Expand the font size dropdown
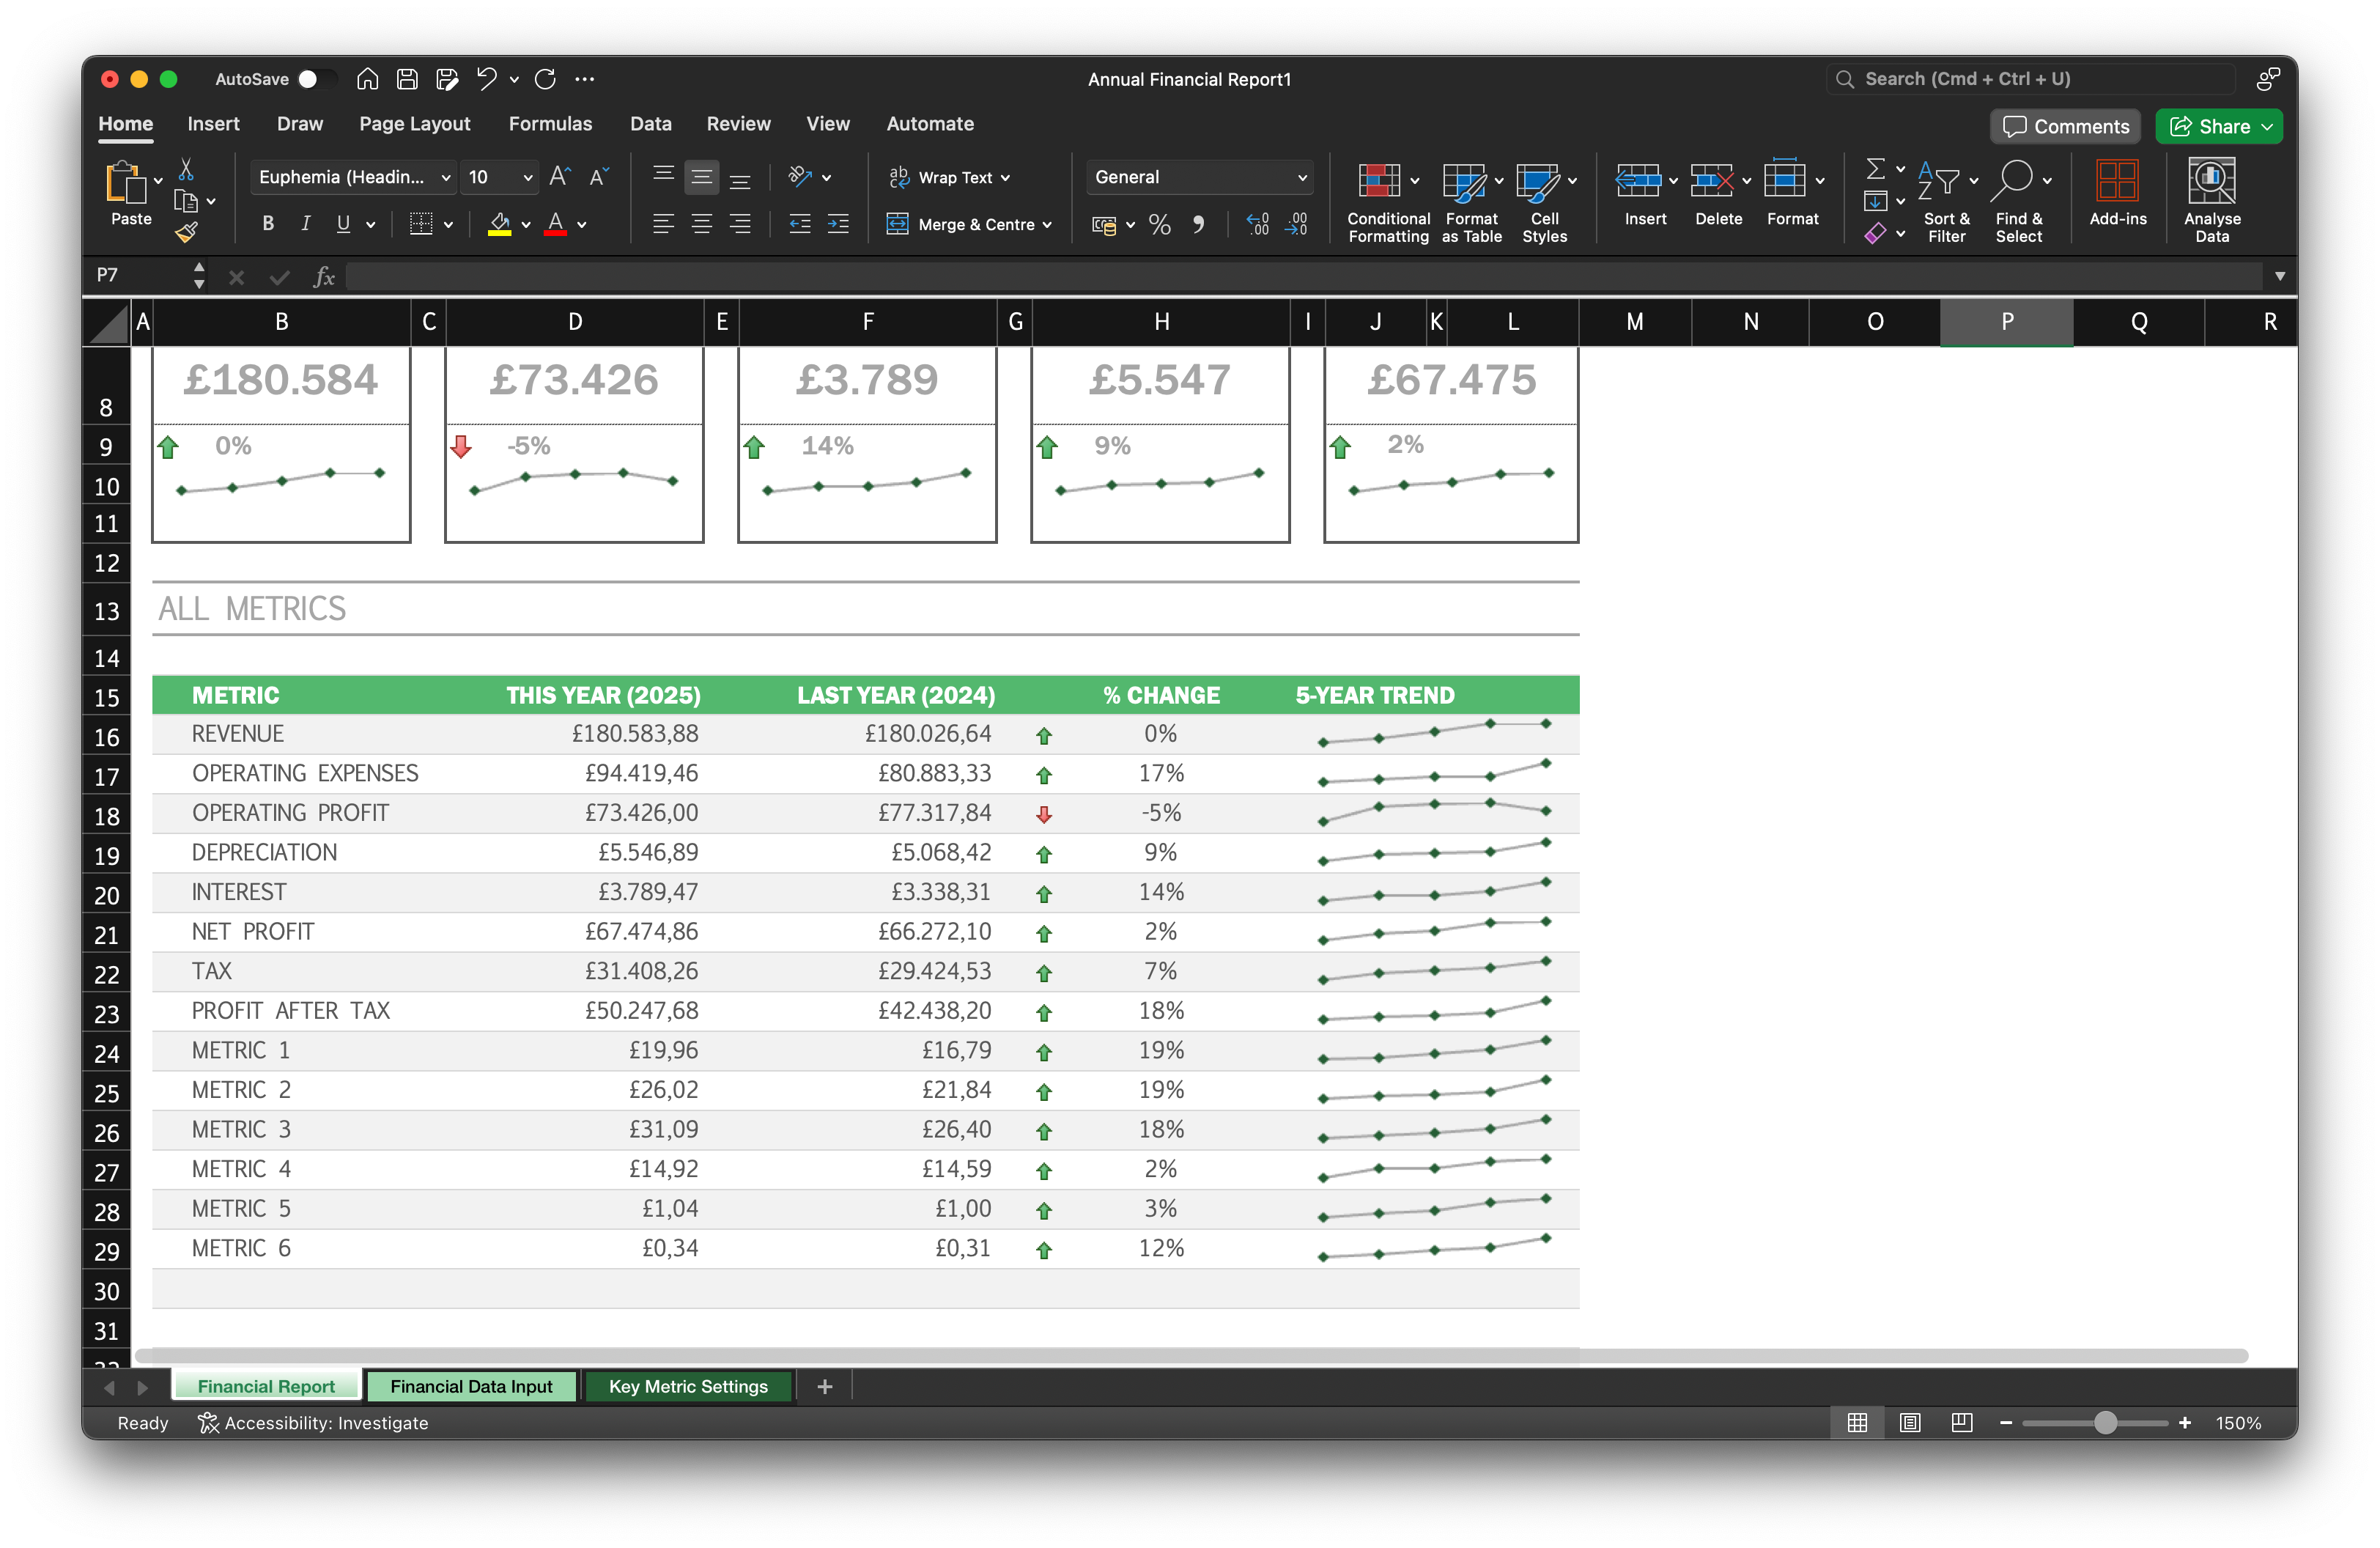2380x1548 pixels. click(527, 177)
